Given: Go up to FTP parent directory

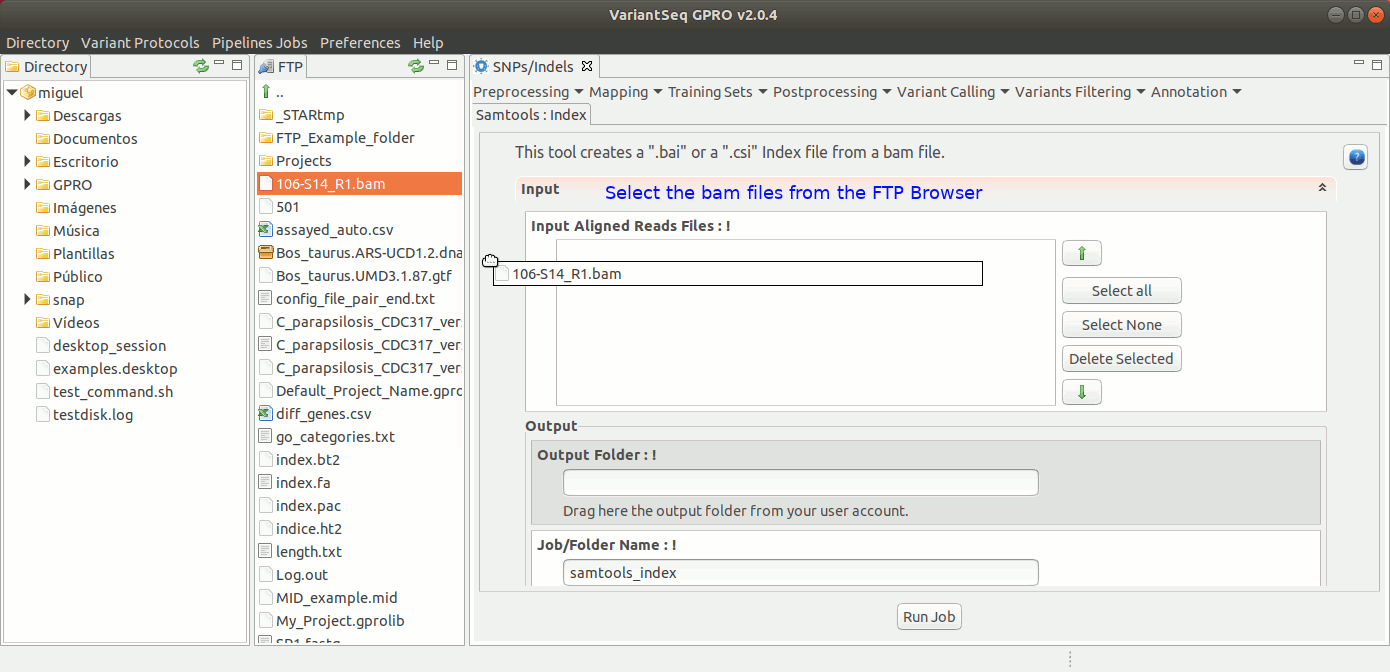Looking at the screenshot, I should pyautogui.click(x=267, y=92).
